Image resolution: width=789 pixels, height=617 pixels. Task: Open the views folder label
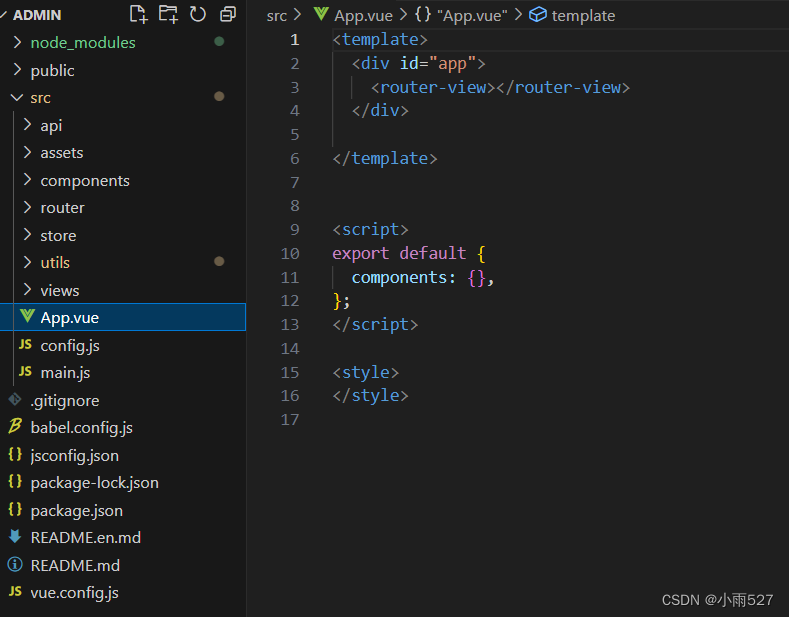coord(60,290)
